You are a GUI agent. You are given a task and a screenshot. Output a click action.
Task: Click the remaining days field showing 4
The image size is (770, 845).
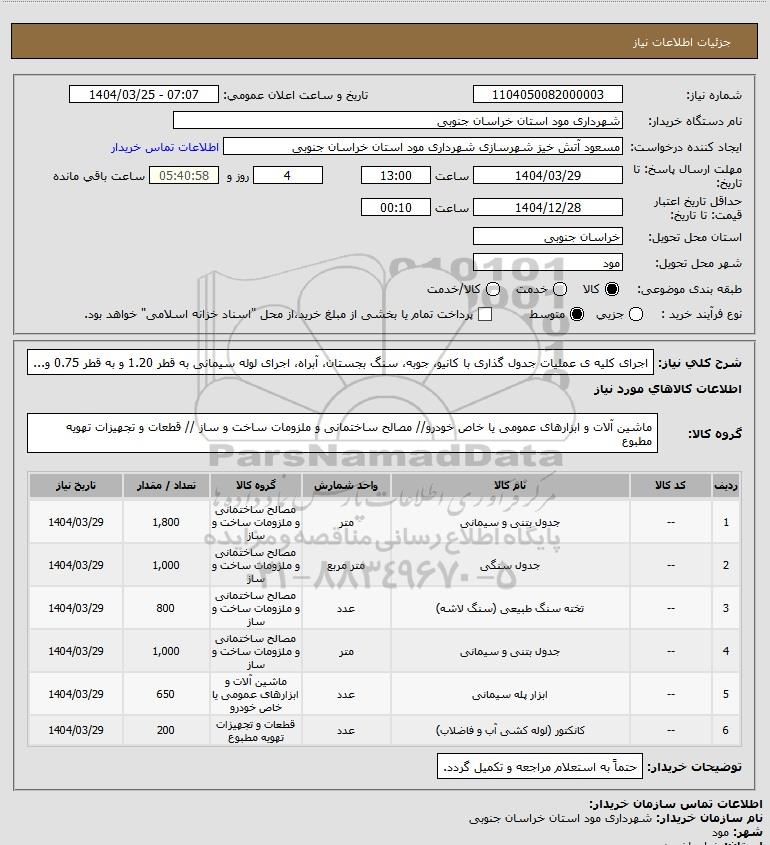point(288,175)
